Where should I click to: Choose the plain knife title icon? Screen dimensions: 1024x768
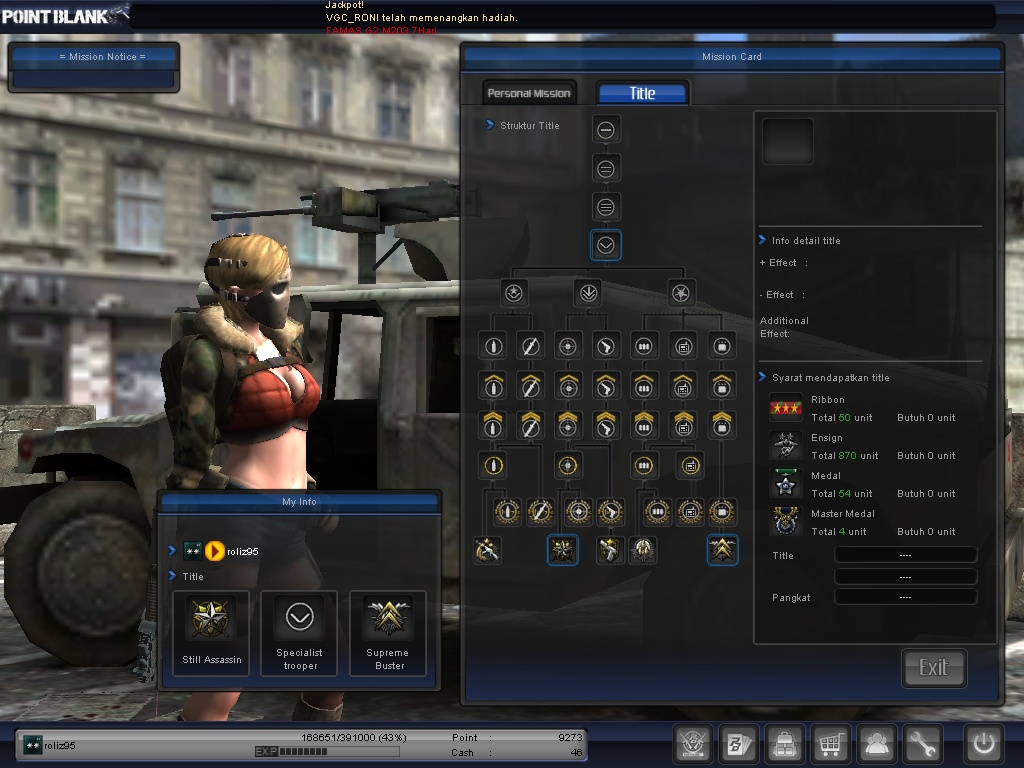530,346
